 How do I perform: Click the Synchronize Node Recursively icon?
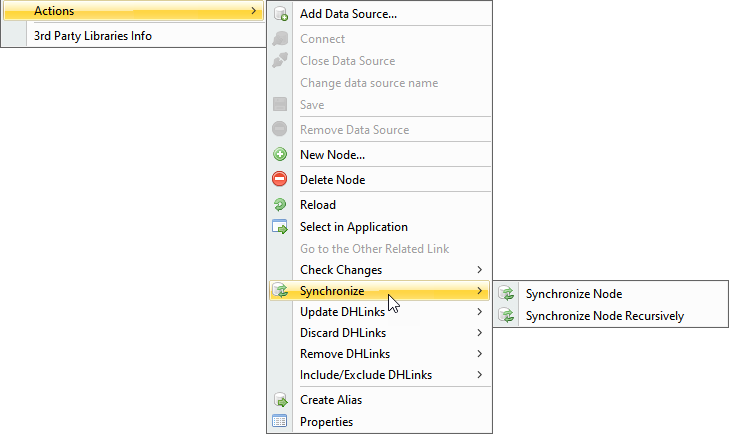[507, 316]
